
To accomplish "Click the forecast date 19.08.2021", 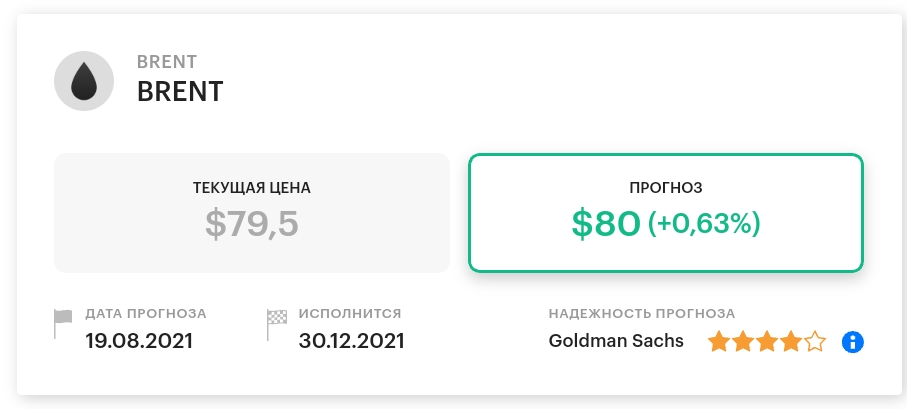I will point(139,341).
